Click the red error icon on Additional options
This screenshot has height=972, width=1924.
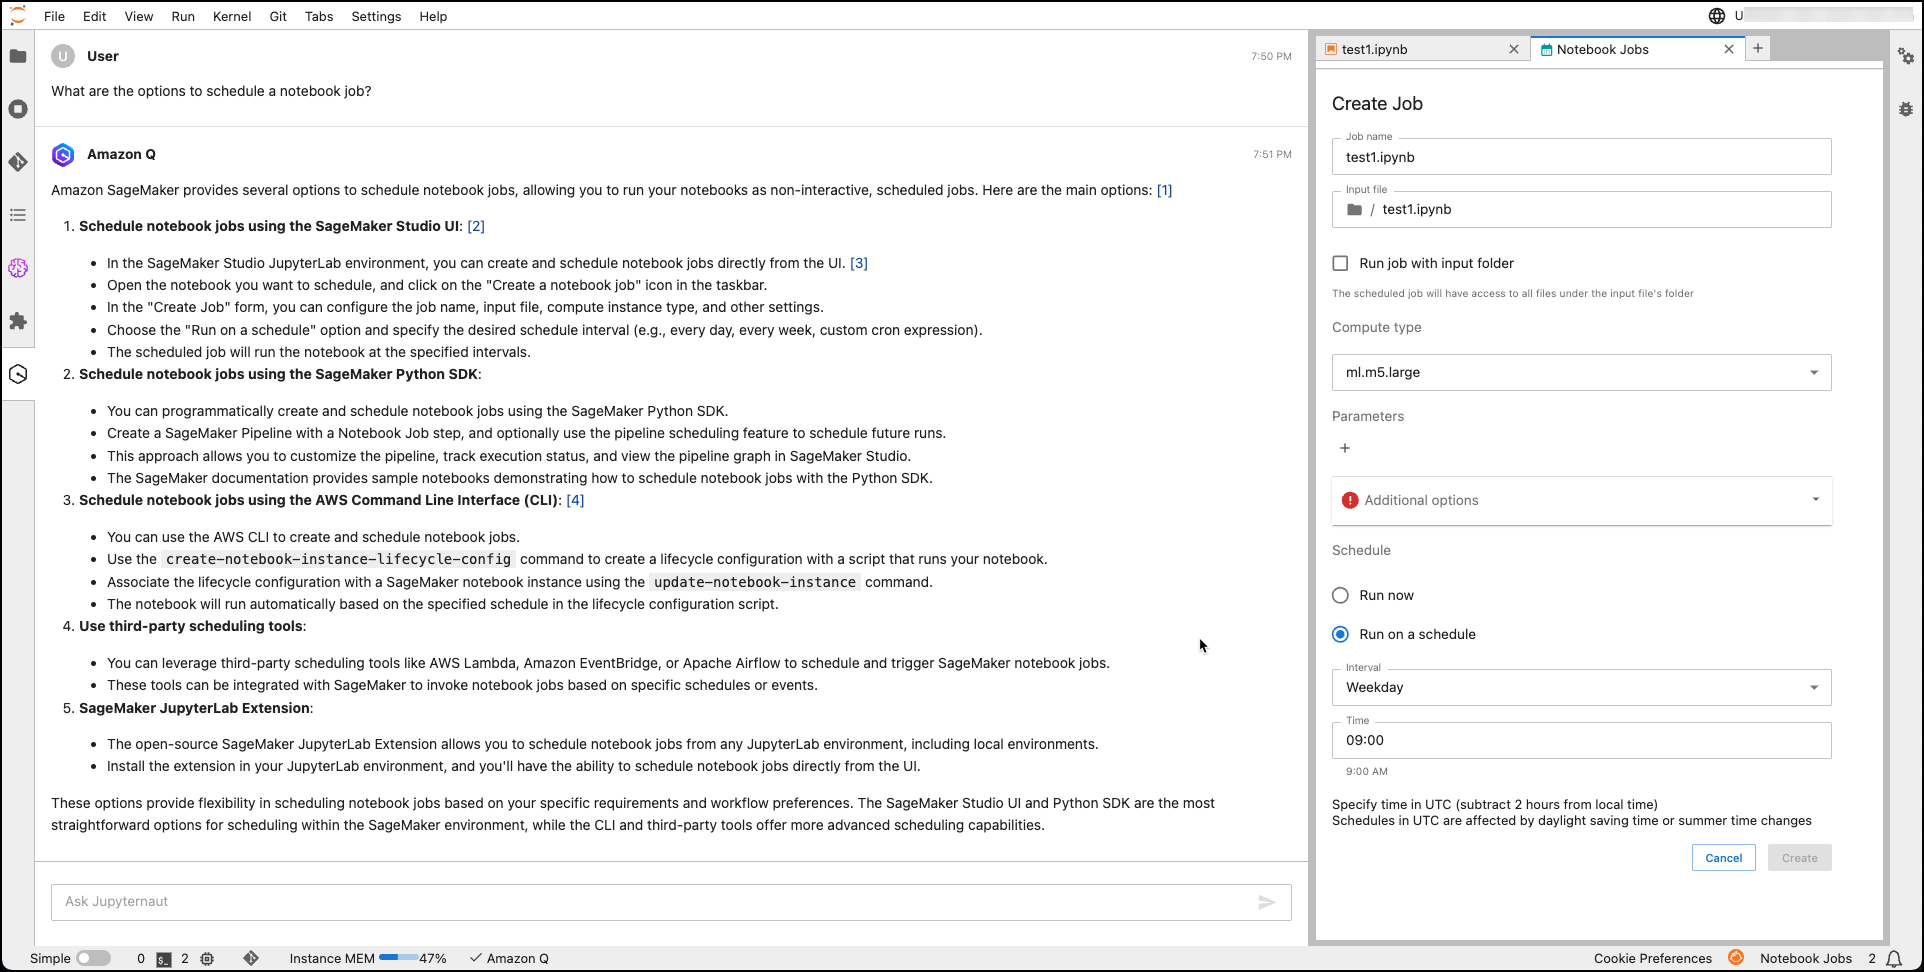coord(1350,501)
